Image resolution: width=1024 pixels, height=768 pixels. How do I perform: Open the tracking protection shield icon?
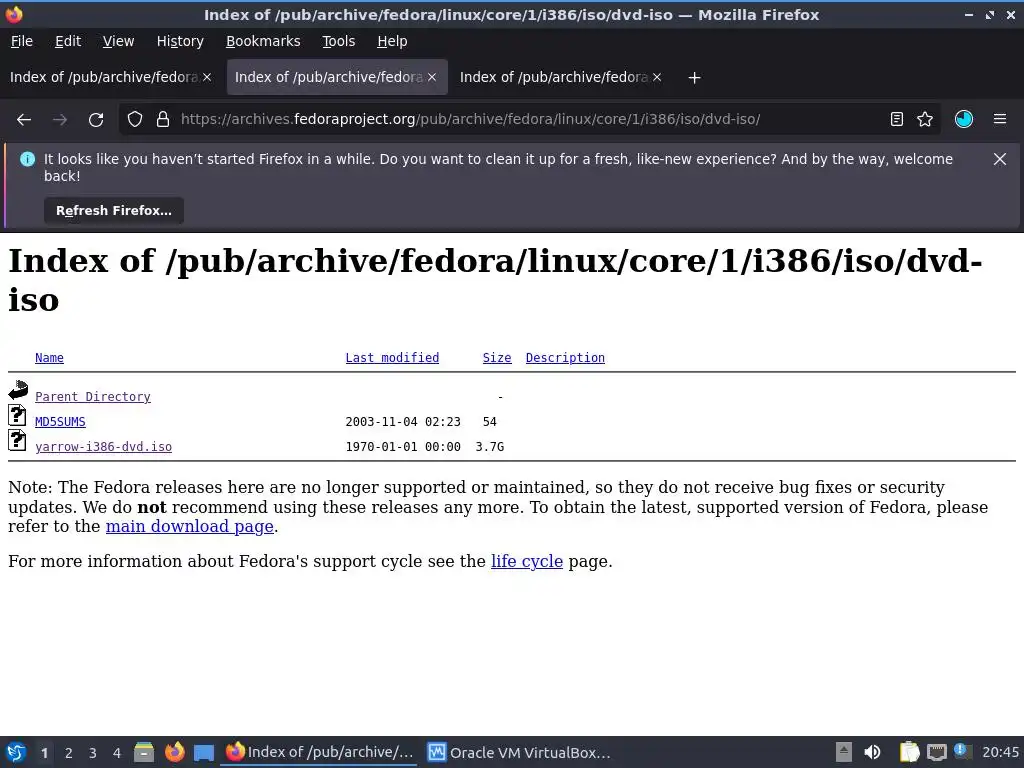pyautogui.click(x=135, y=120)
